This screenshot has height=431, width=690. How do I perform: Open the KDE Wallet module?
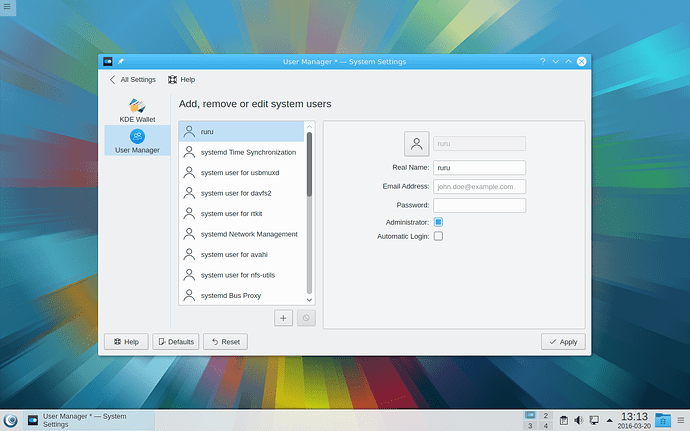pyautogui.click(x=137, y=111)
